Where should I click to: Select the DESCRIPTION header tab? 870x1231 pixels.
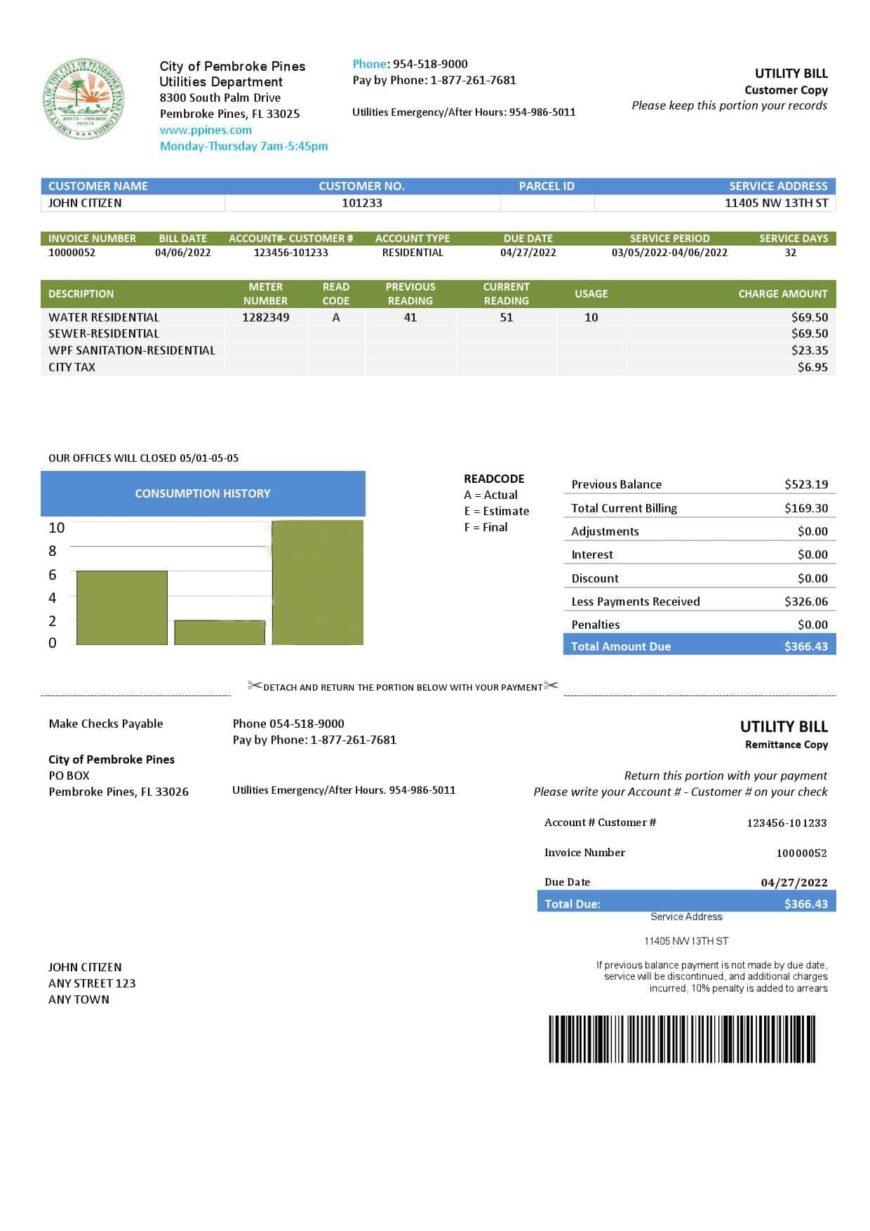[x=81, y=294]
